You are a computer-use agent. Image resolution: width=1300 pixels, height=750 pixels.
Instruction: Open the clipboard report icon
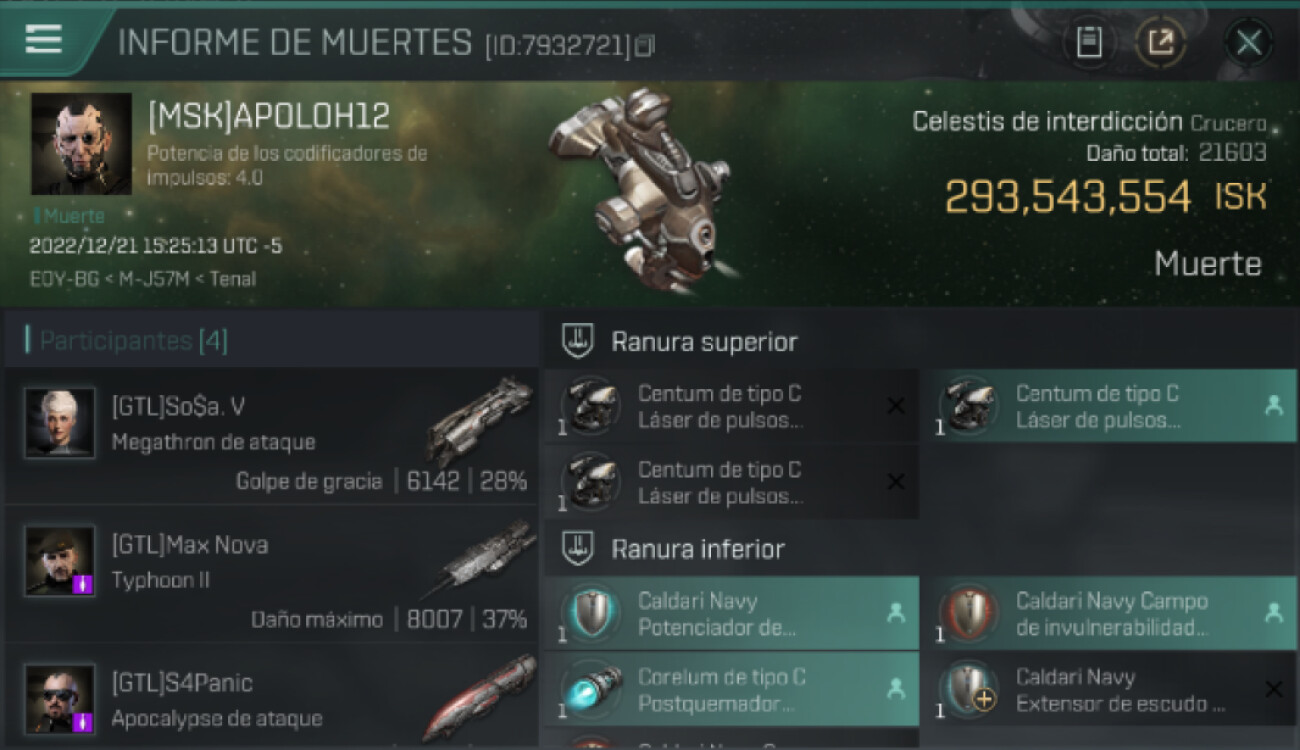point(1089,43)
